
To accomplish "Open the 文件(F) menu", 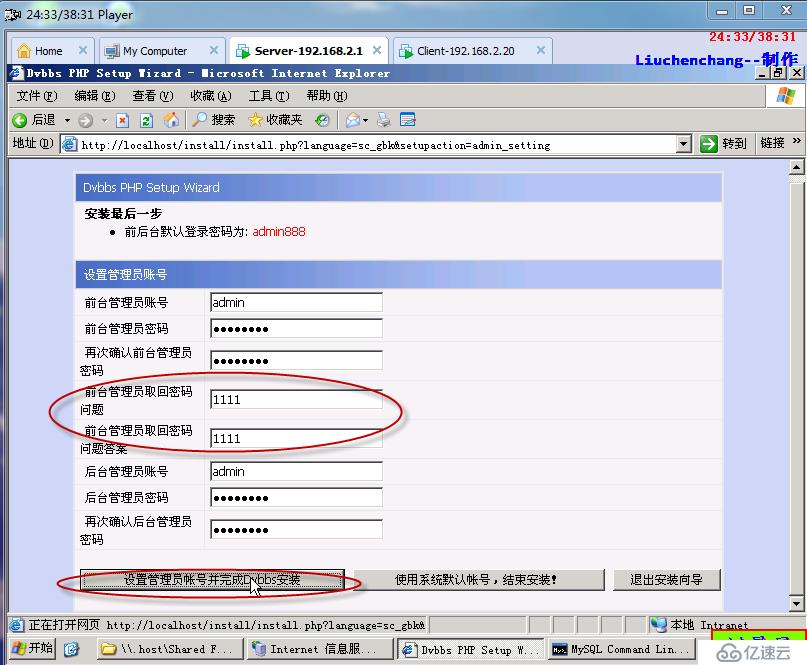I will coord(37,96).
